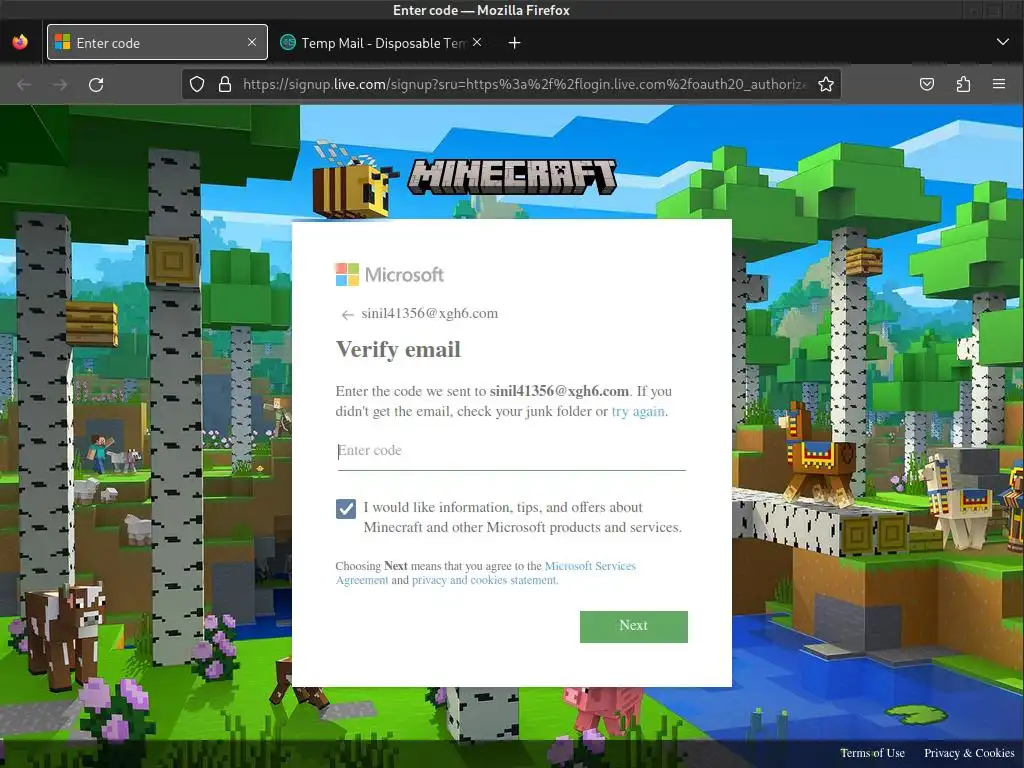Viewport: 1024px width, 768px height.
Task: Open the tracking protection shield icon
Action: [x=197, y=84]
